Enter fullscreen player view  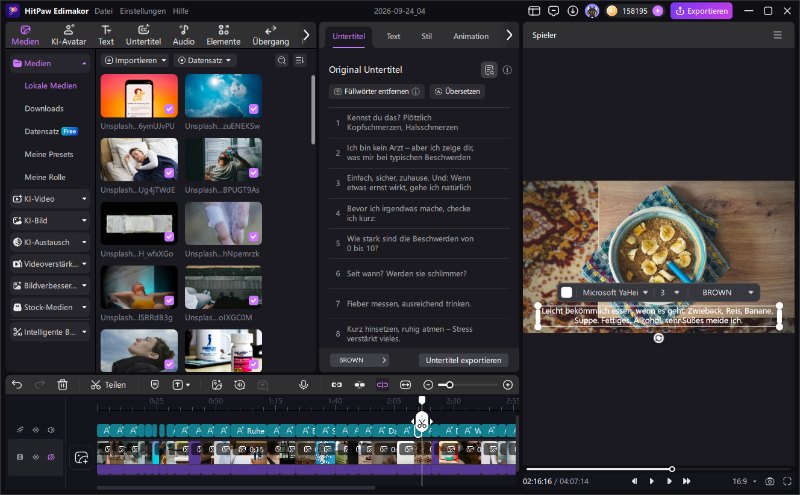tap(787, 481)
